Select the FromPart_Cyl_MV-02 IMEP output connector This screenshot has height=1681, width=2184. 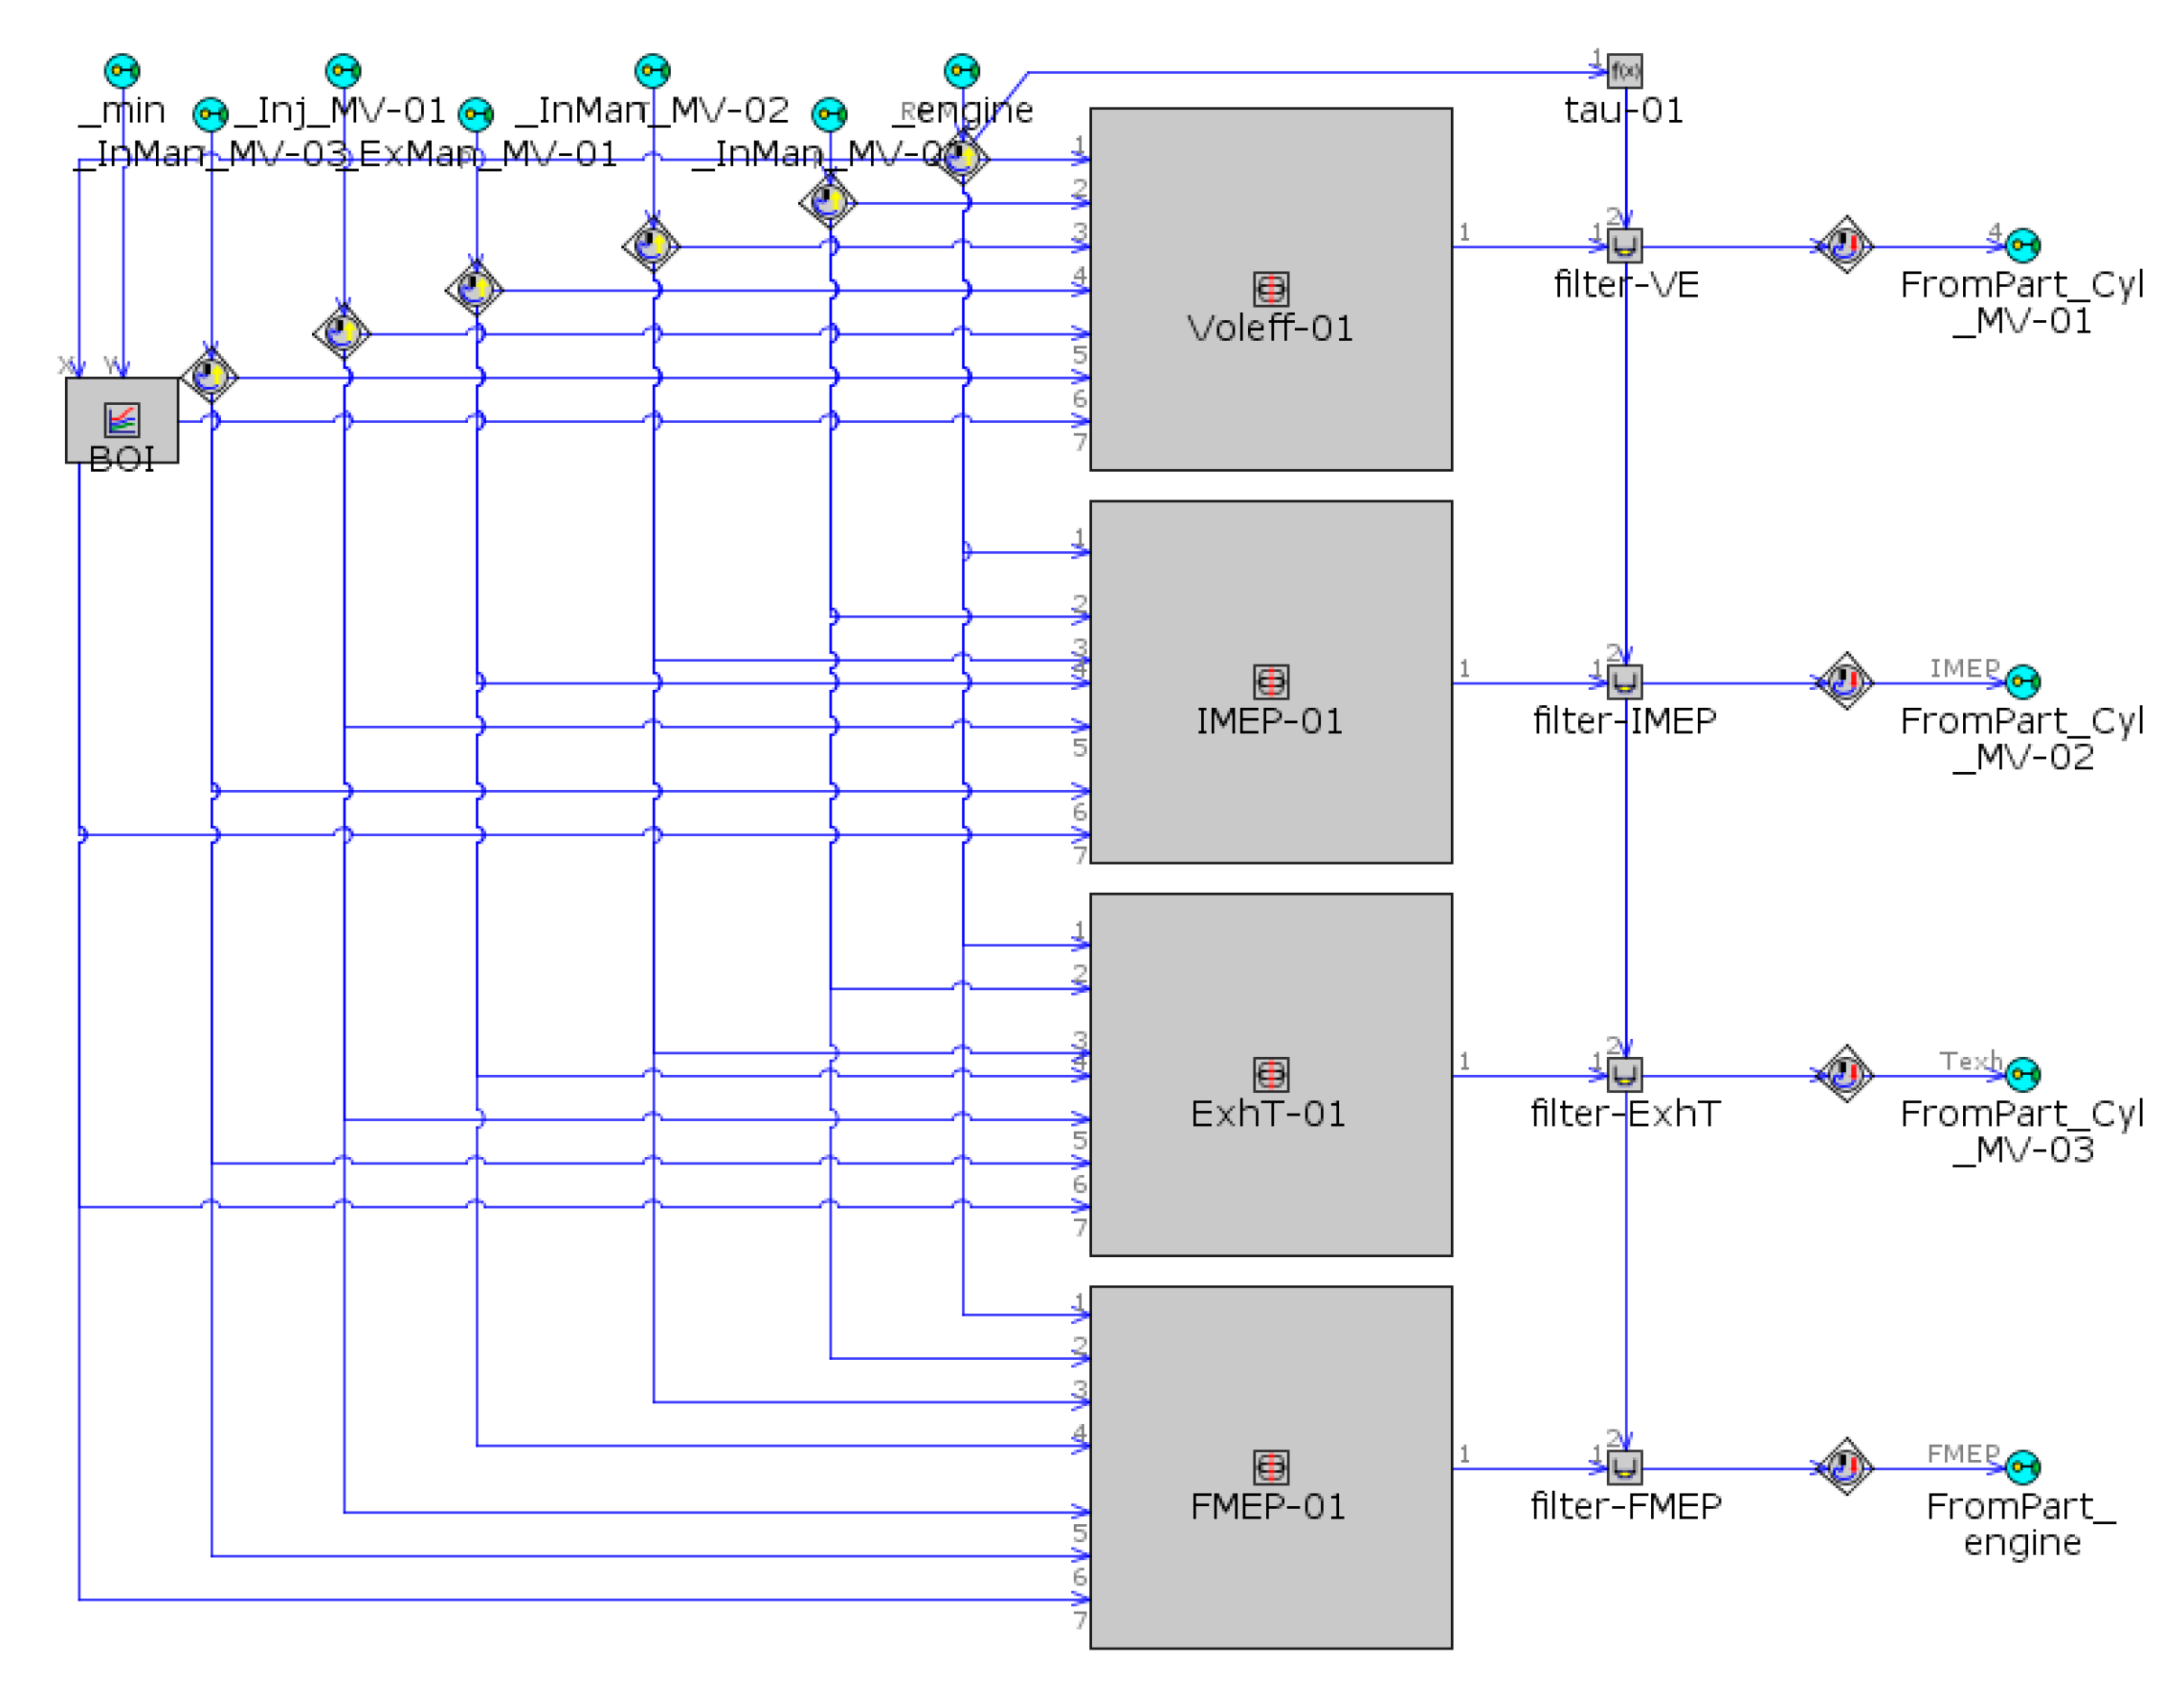click(x=2023, y=682)
